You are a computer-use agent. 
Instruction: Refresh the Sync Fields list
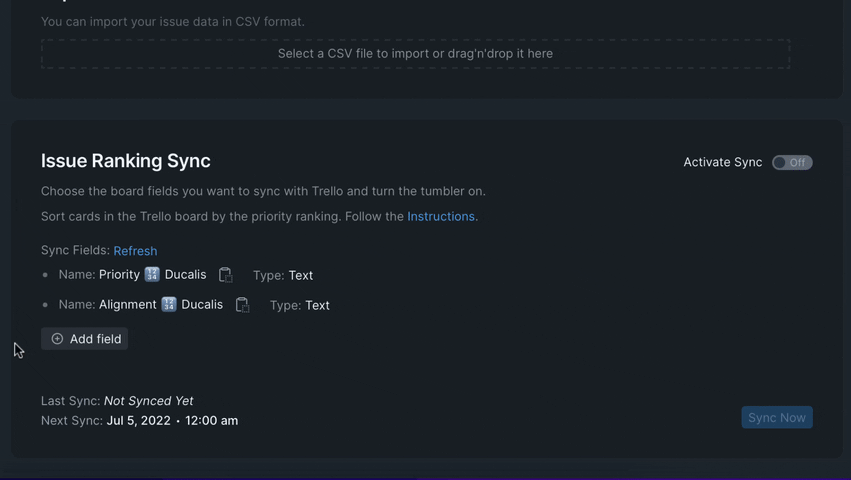[135, 251]
